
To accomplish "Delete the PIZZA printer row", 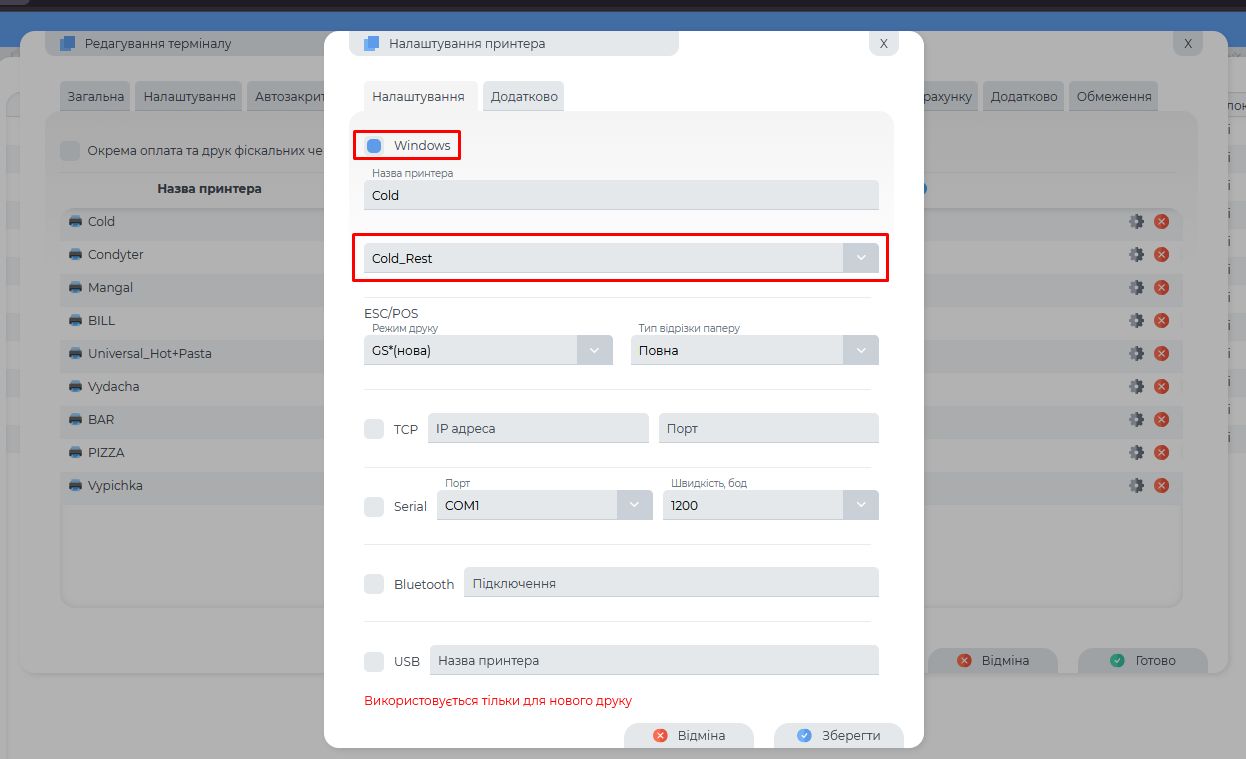I will click(1161, 453).
